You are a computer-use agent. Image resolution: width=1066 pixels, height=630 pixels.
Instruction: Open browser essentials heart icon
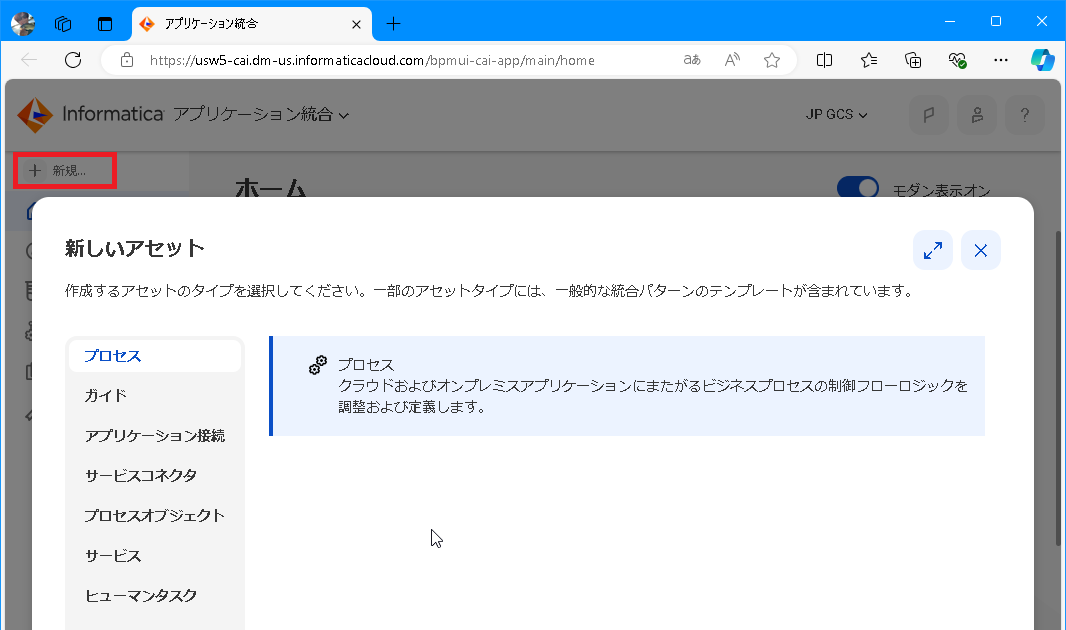957,60
